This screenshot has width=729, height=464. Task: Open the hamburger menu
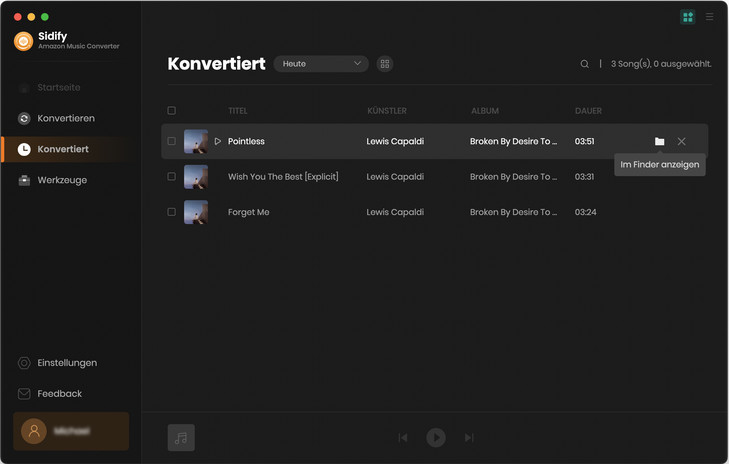click(x=709, y=17)
